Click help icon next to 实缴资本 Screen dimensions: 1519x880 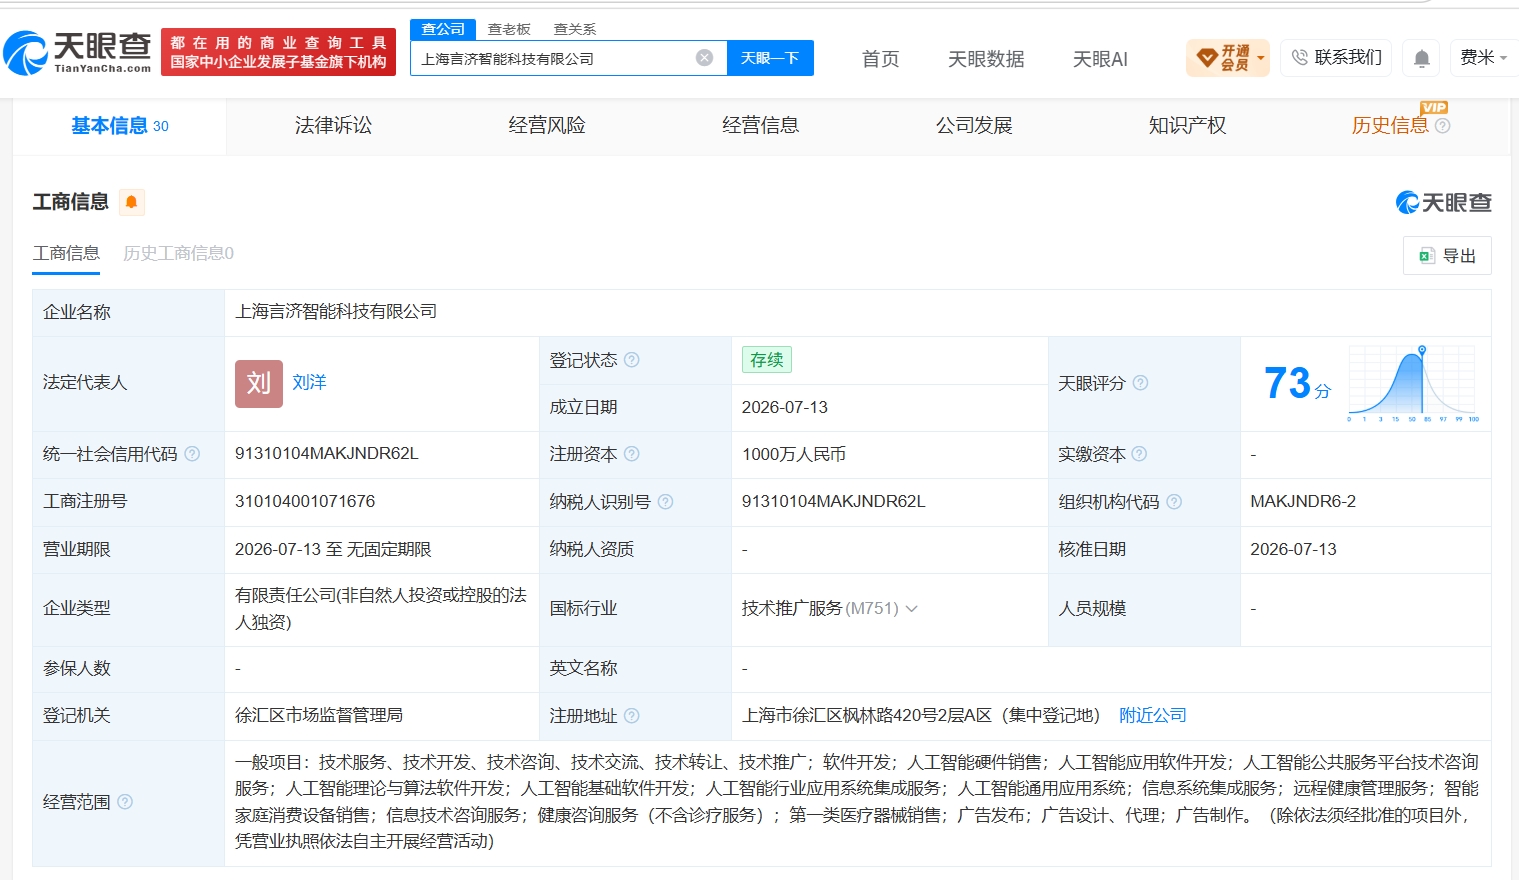pyautogui.click(x=1139, y=454)
